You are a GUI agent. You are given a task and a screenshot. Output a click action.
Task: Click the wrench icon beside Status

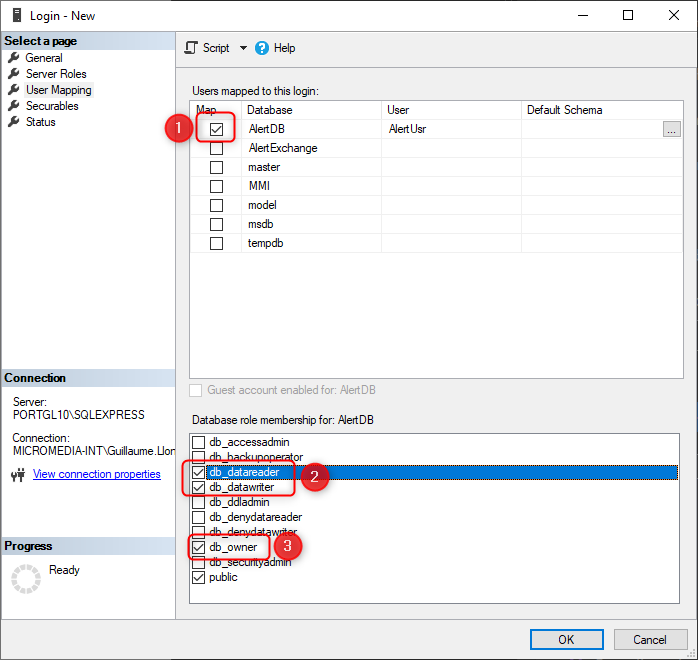pos(14,122)
